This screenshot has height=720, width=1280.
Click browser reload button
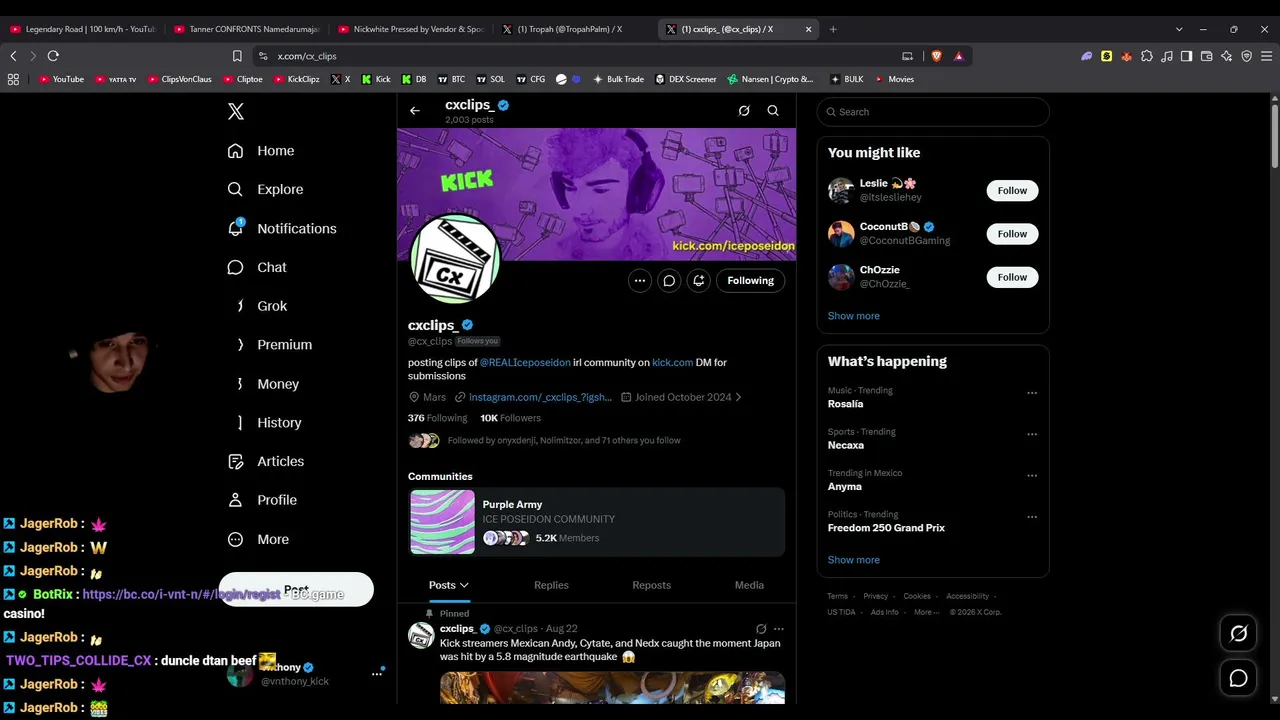click(53, 56)
